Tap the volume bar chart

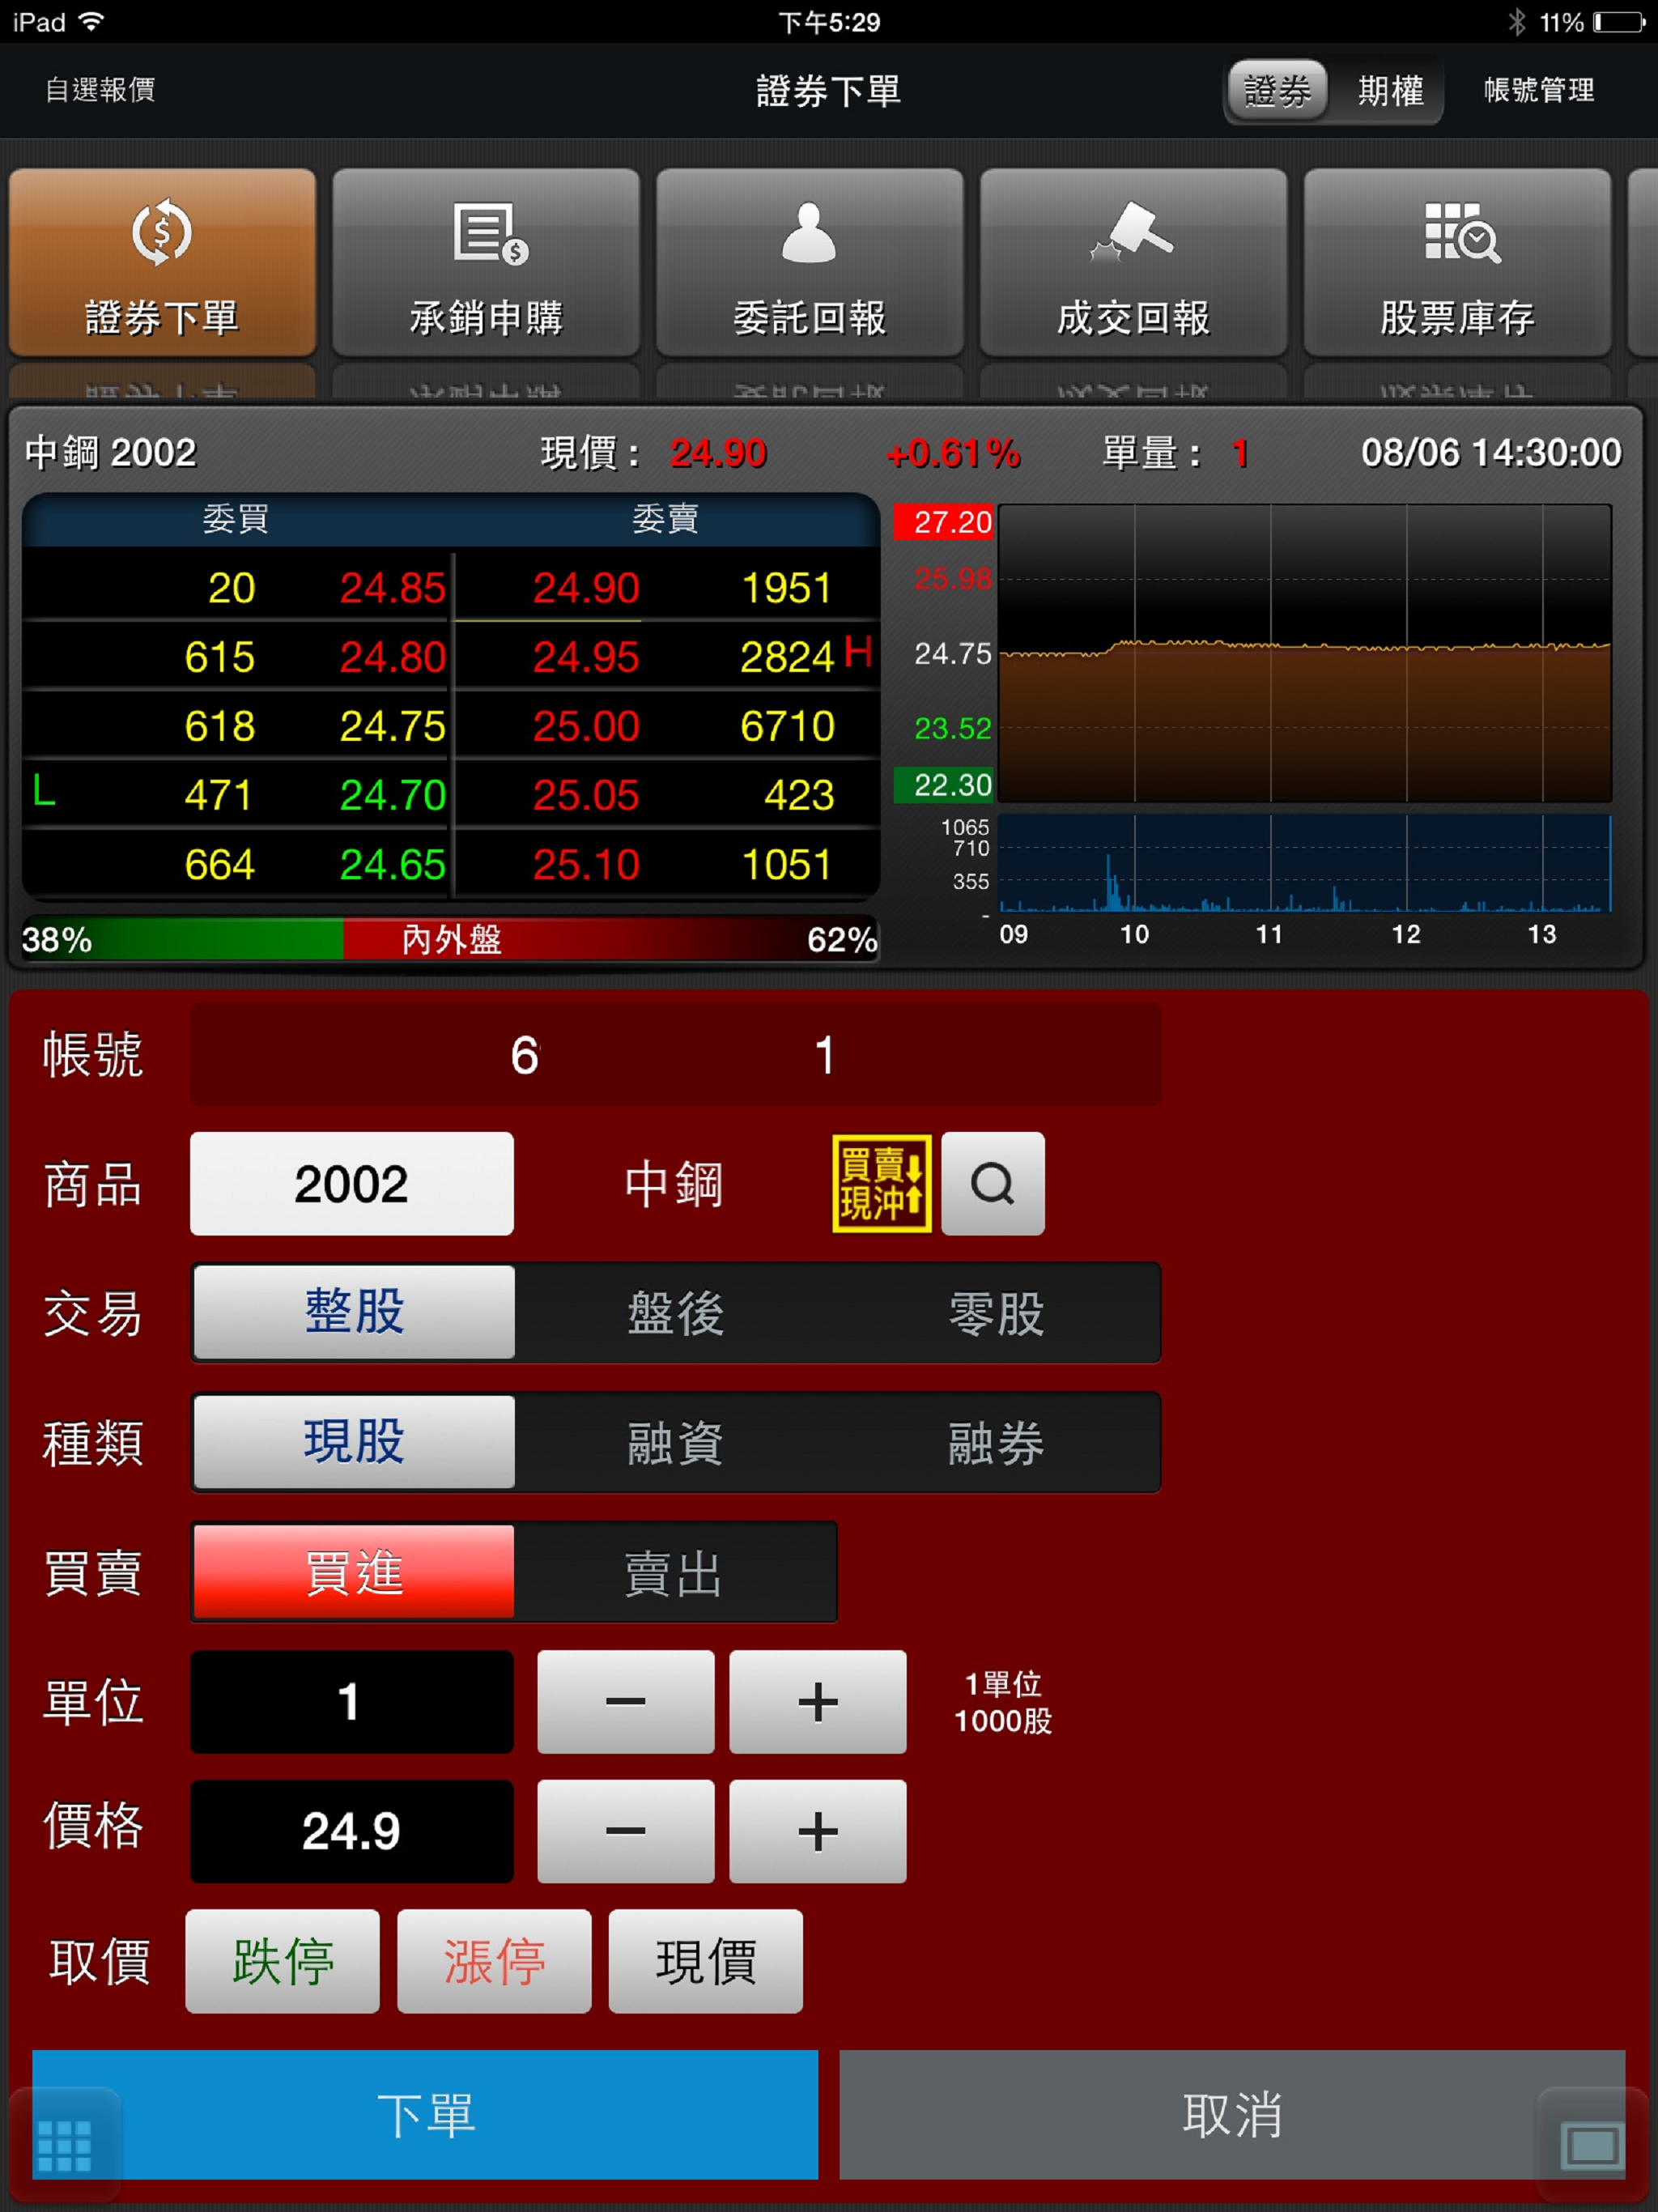pos(1305,863)
